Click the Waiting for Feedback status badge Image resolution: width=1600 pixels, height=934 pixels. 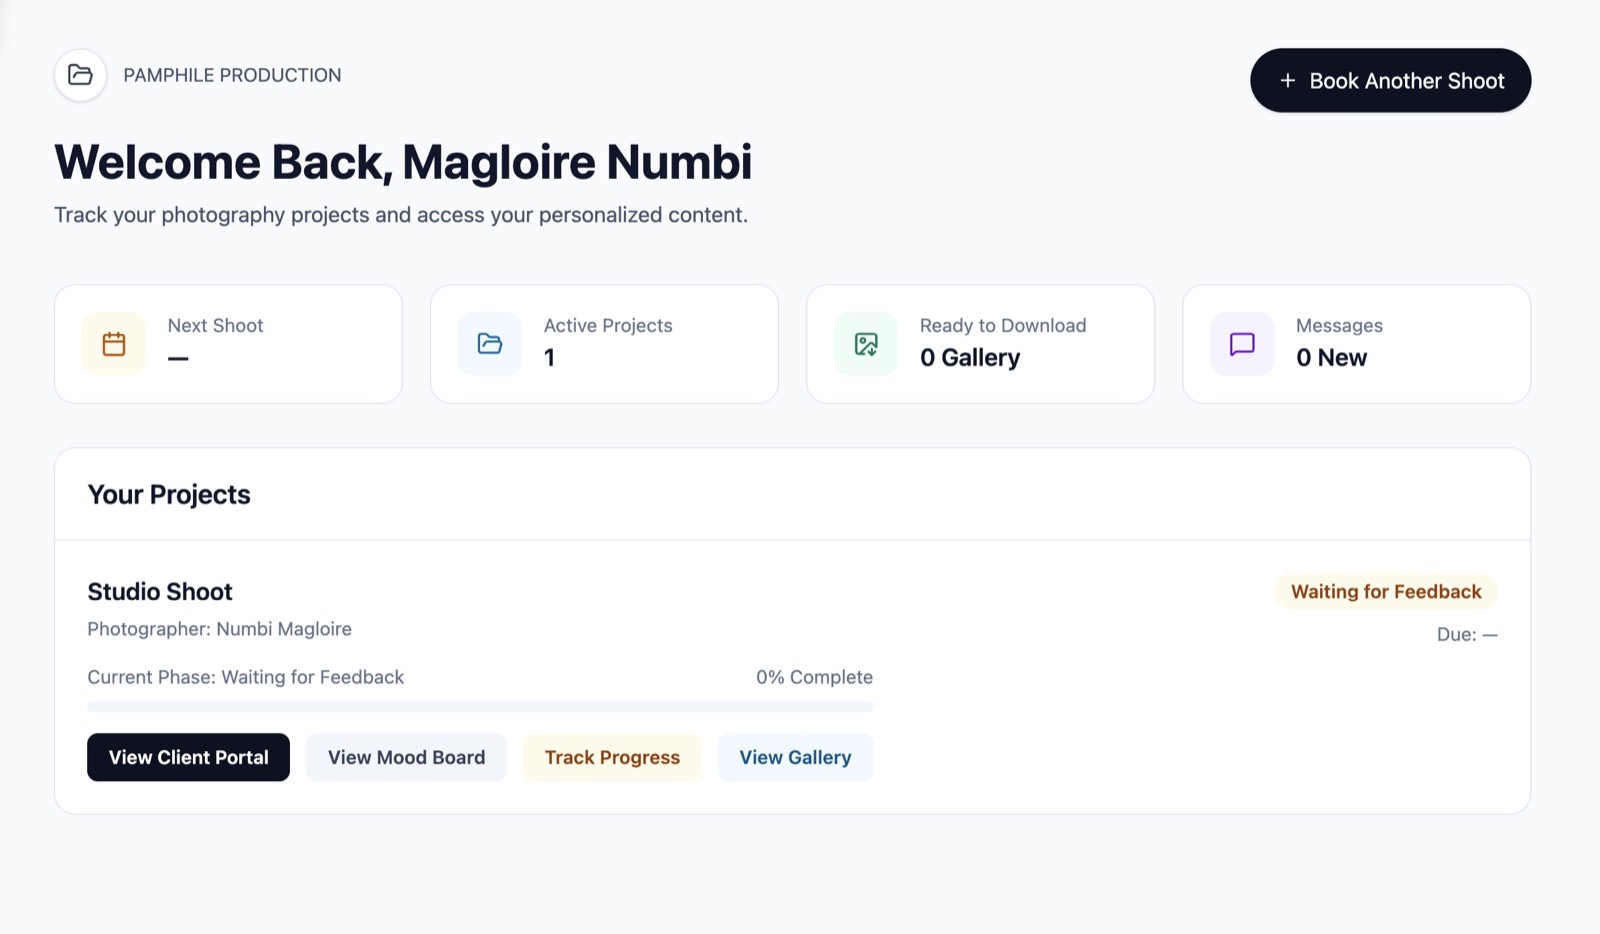pyautogui.click(x=1386, y=591)
